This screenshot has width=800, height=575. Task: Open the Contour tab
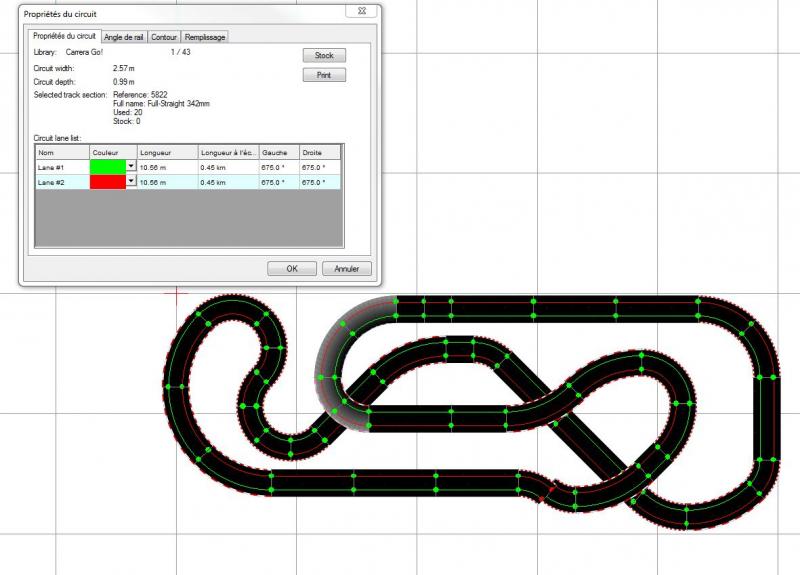click(164, 37)
